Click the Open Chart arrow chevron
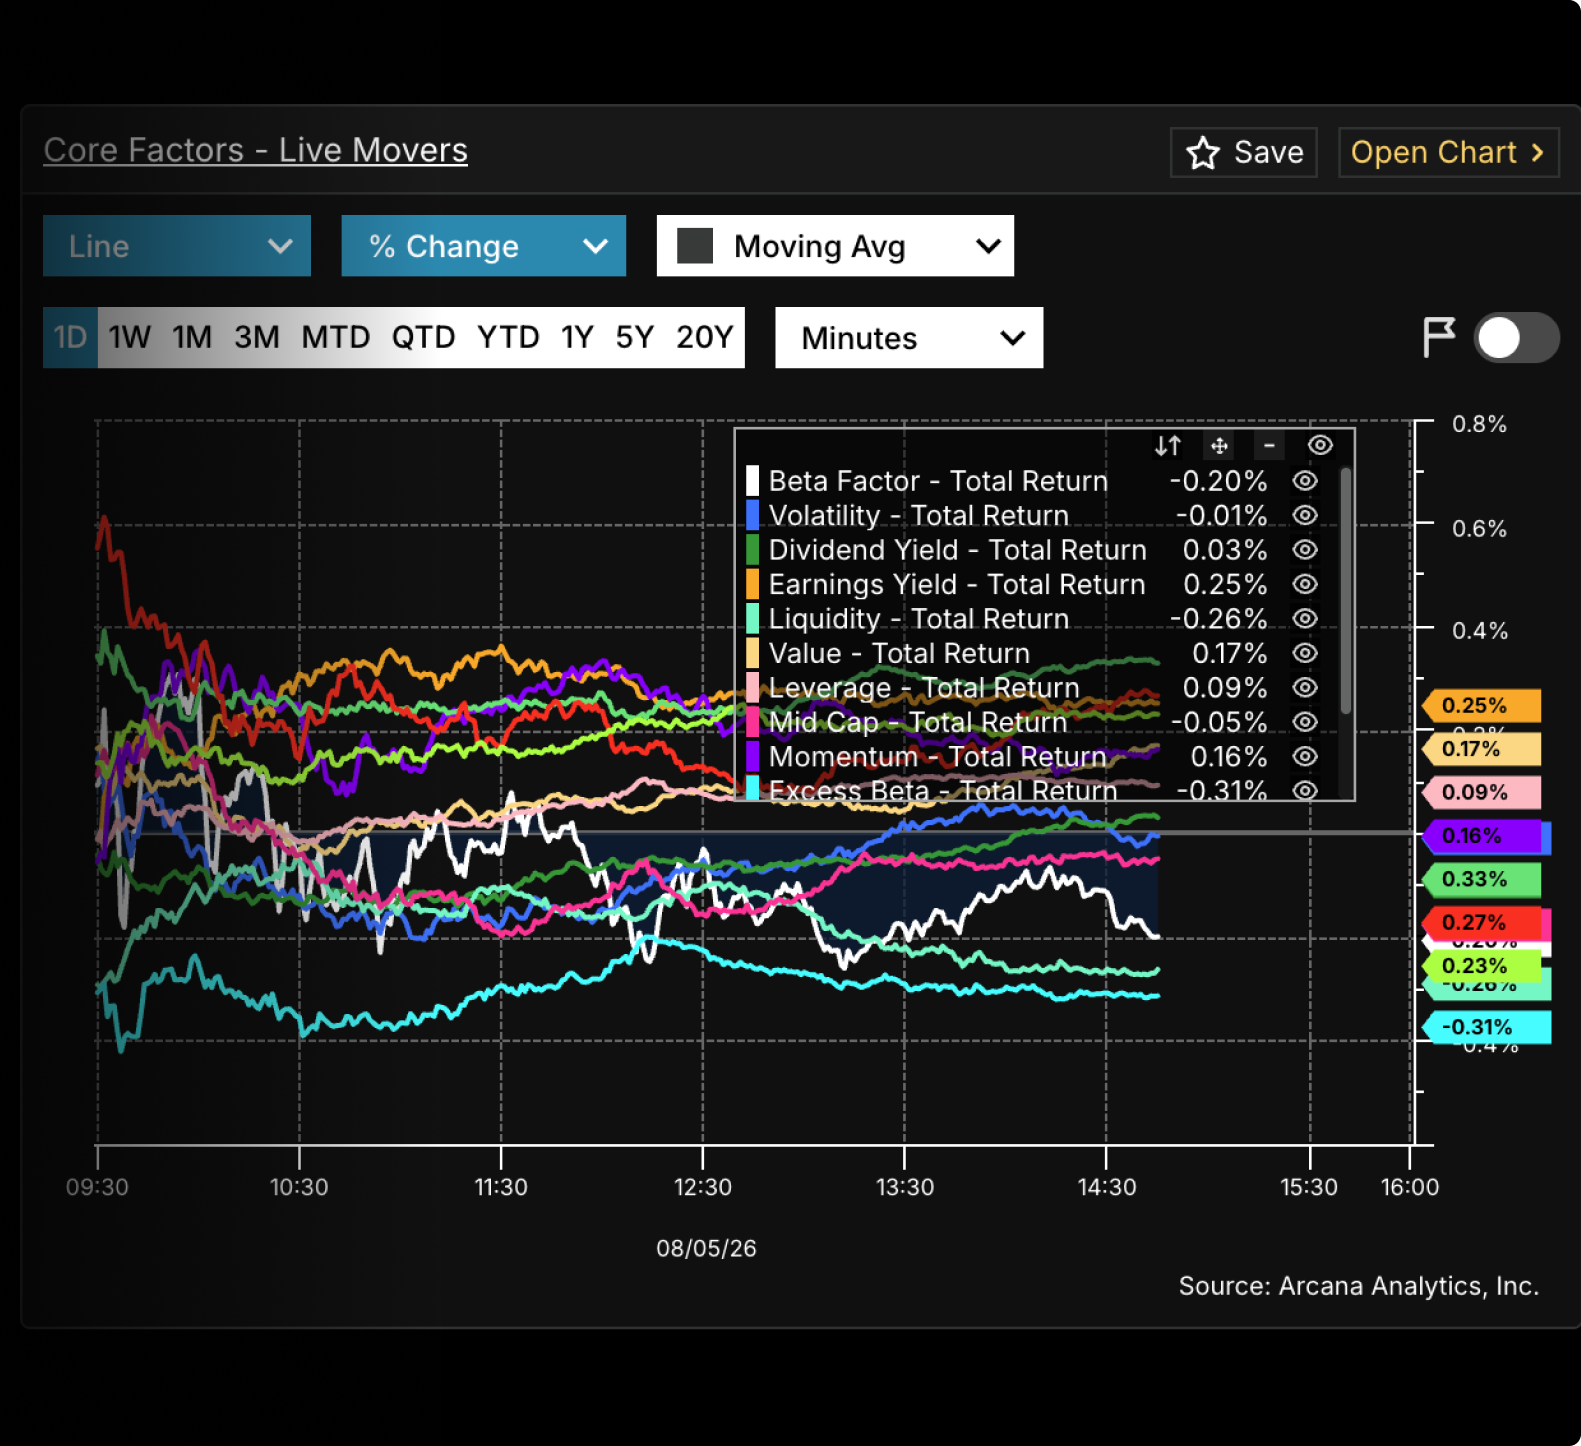Screen dimensions: 1581x1446 pos(1537,153)
